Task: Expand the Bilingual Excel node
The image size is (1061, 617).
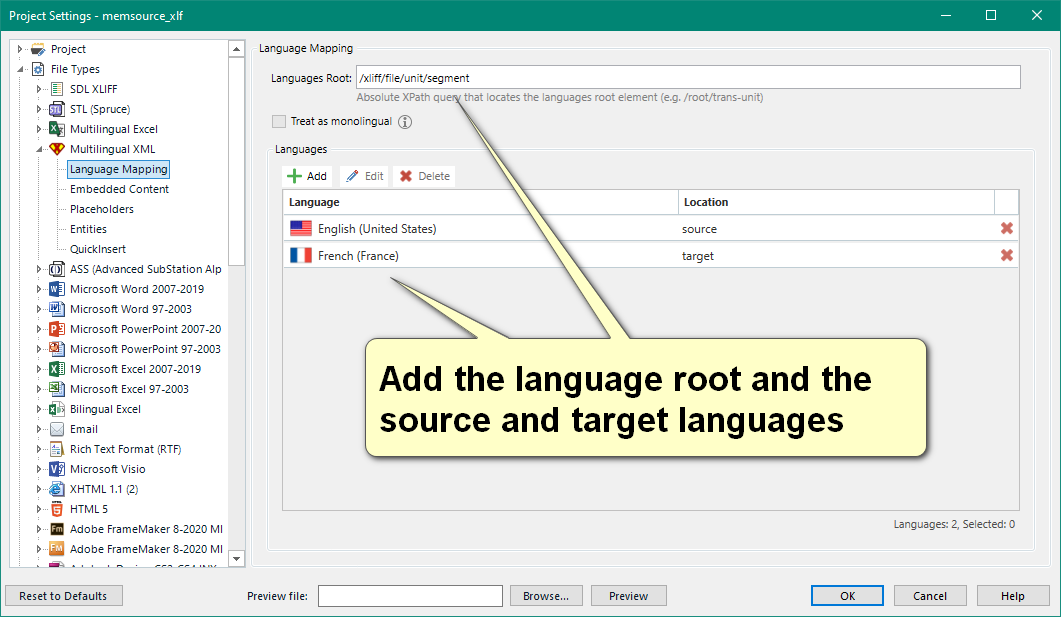Action: click(39, 409)
